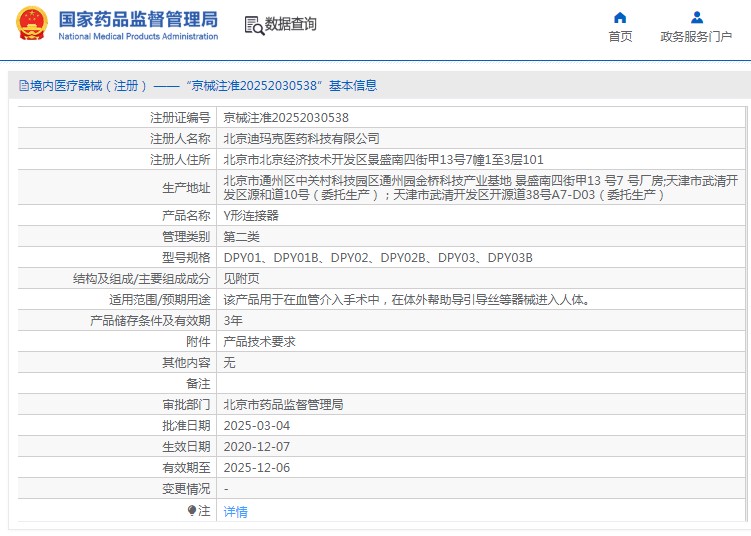Open the 政务服务门户 navigation text
751x536 pixels.
(x=696, y=37)
